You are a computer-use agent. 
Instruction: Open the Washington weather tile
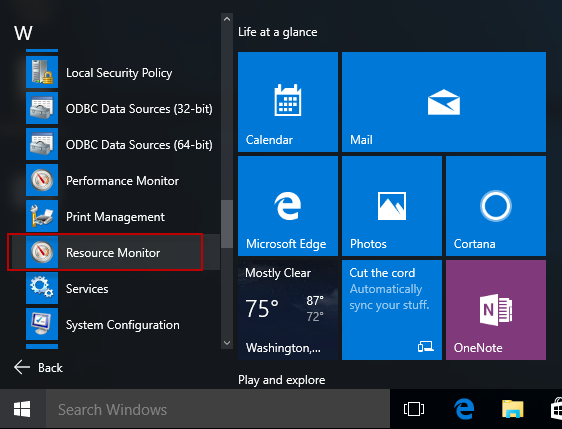pos(288,310)
